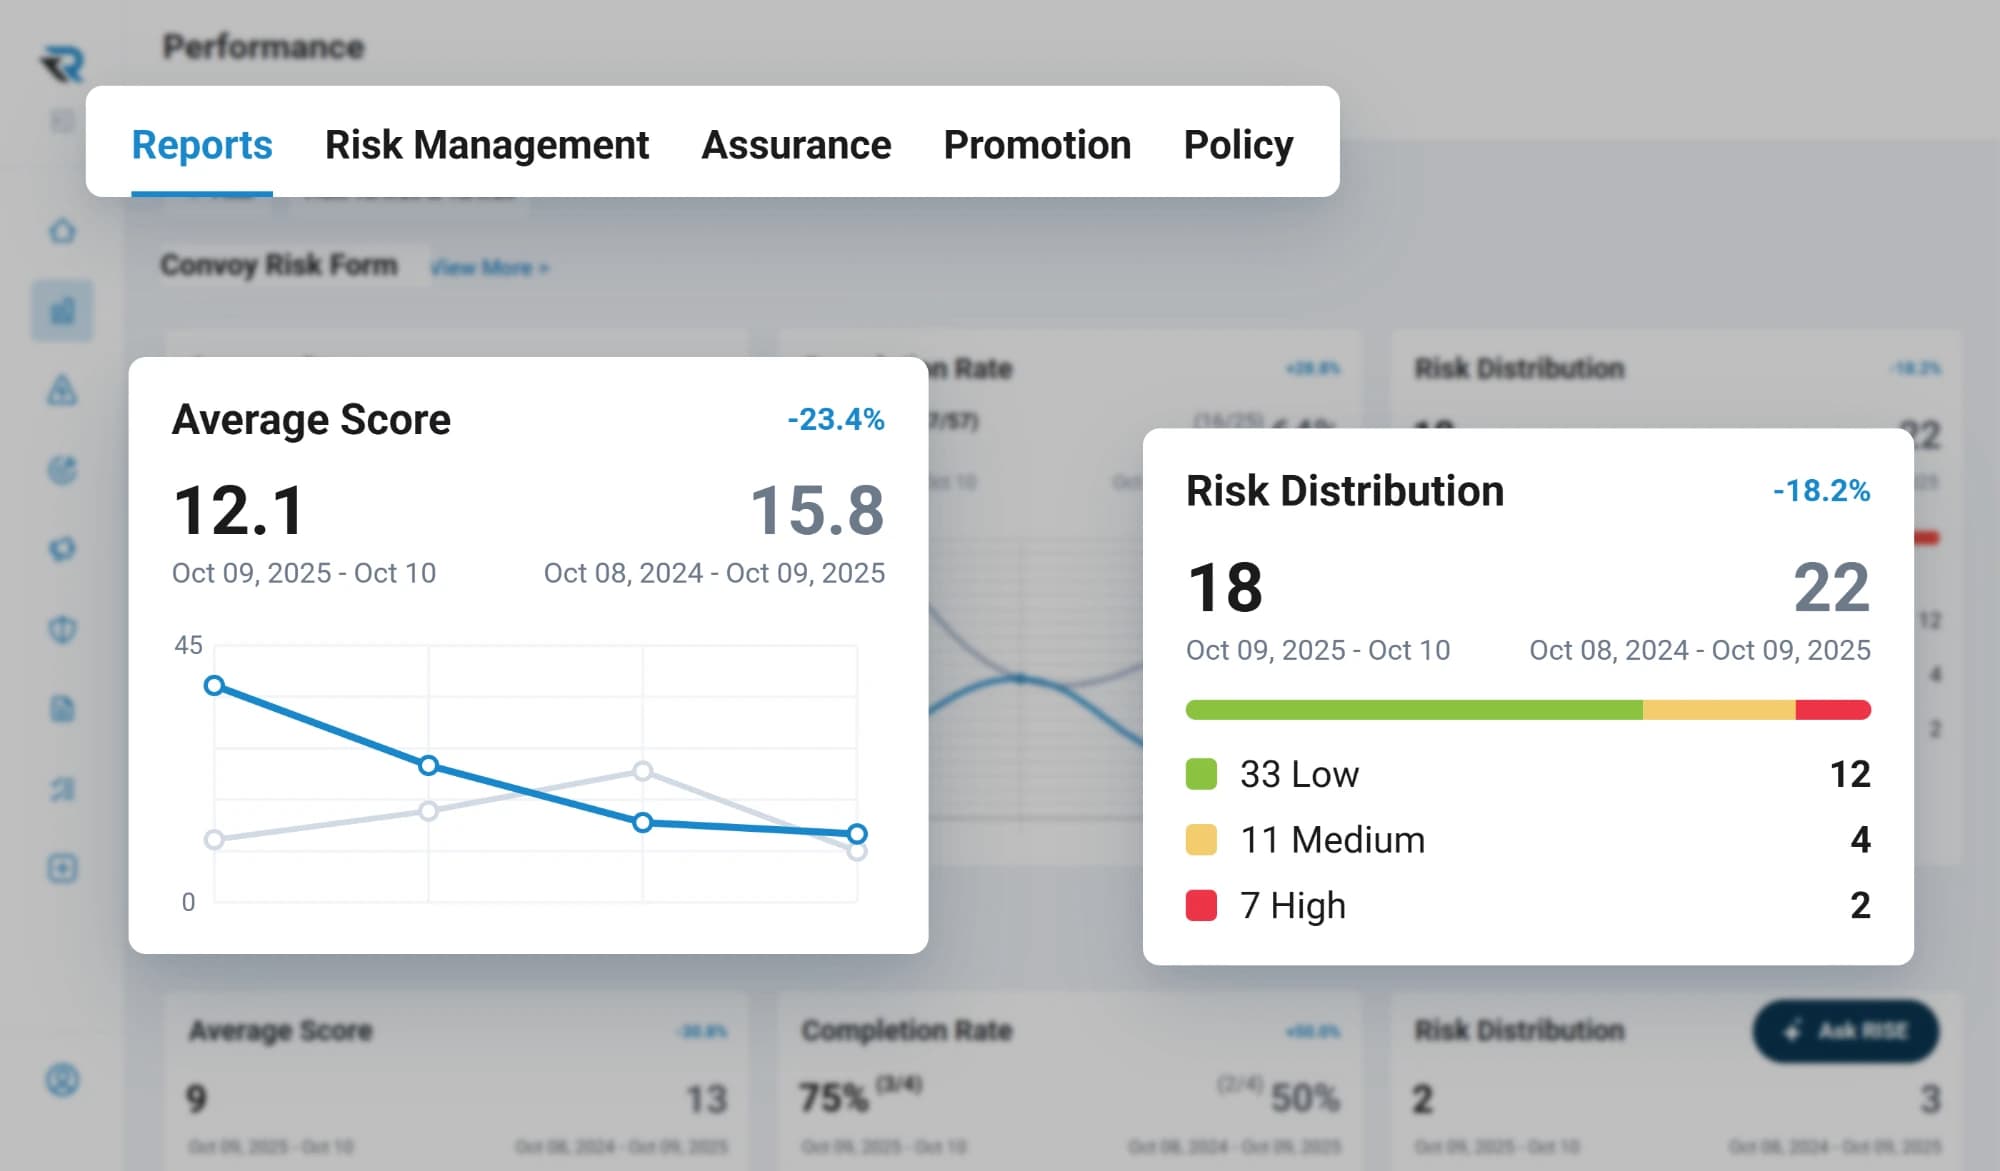Click the small panel toggle icon below logo
This screenshot has width=2000, height=1171.
pos(62,122)
